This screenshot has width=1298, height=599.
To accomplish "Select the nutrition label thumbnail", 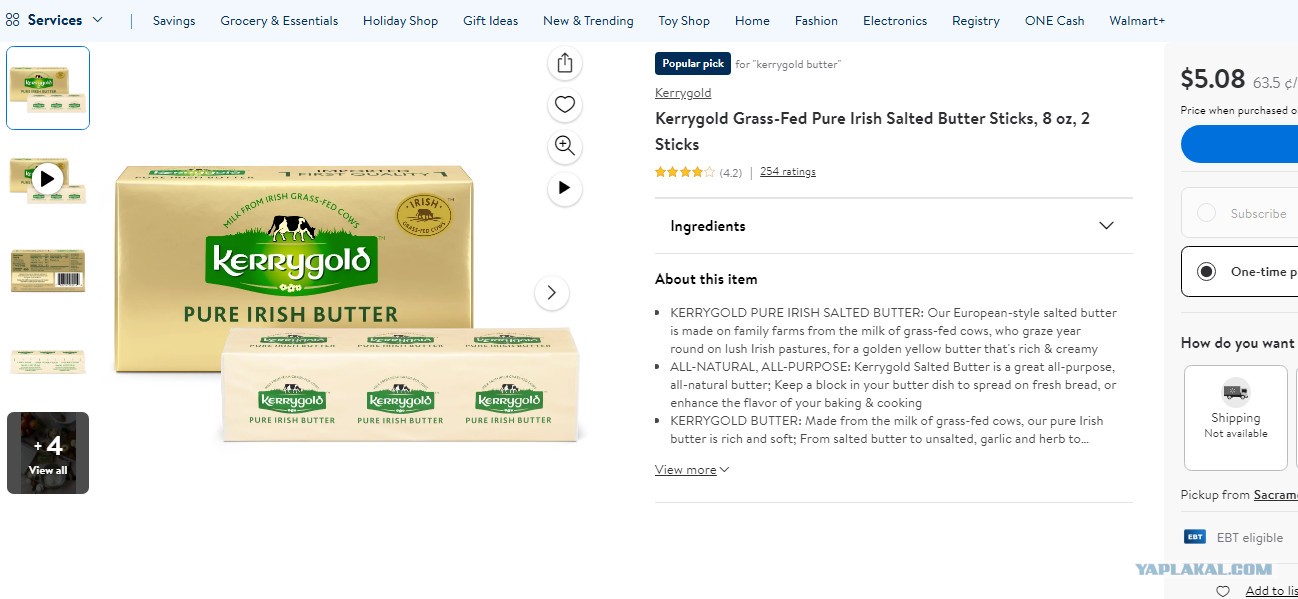I will 47,270.
